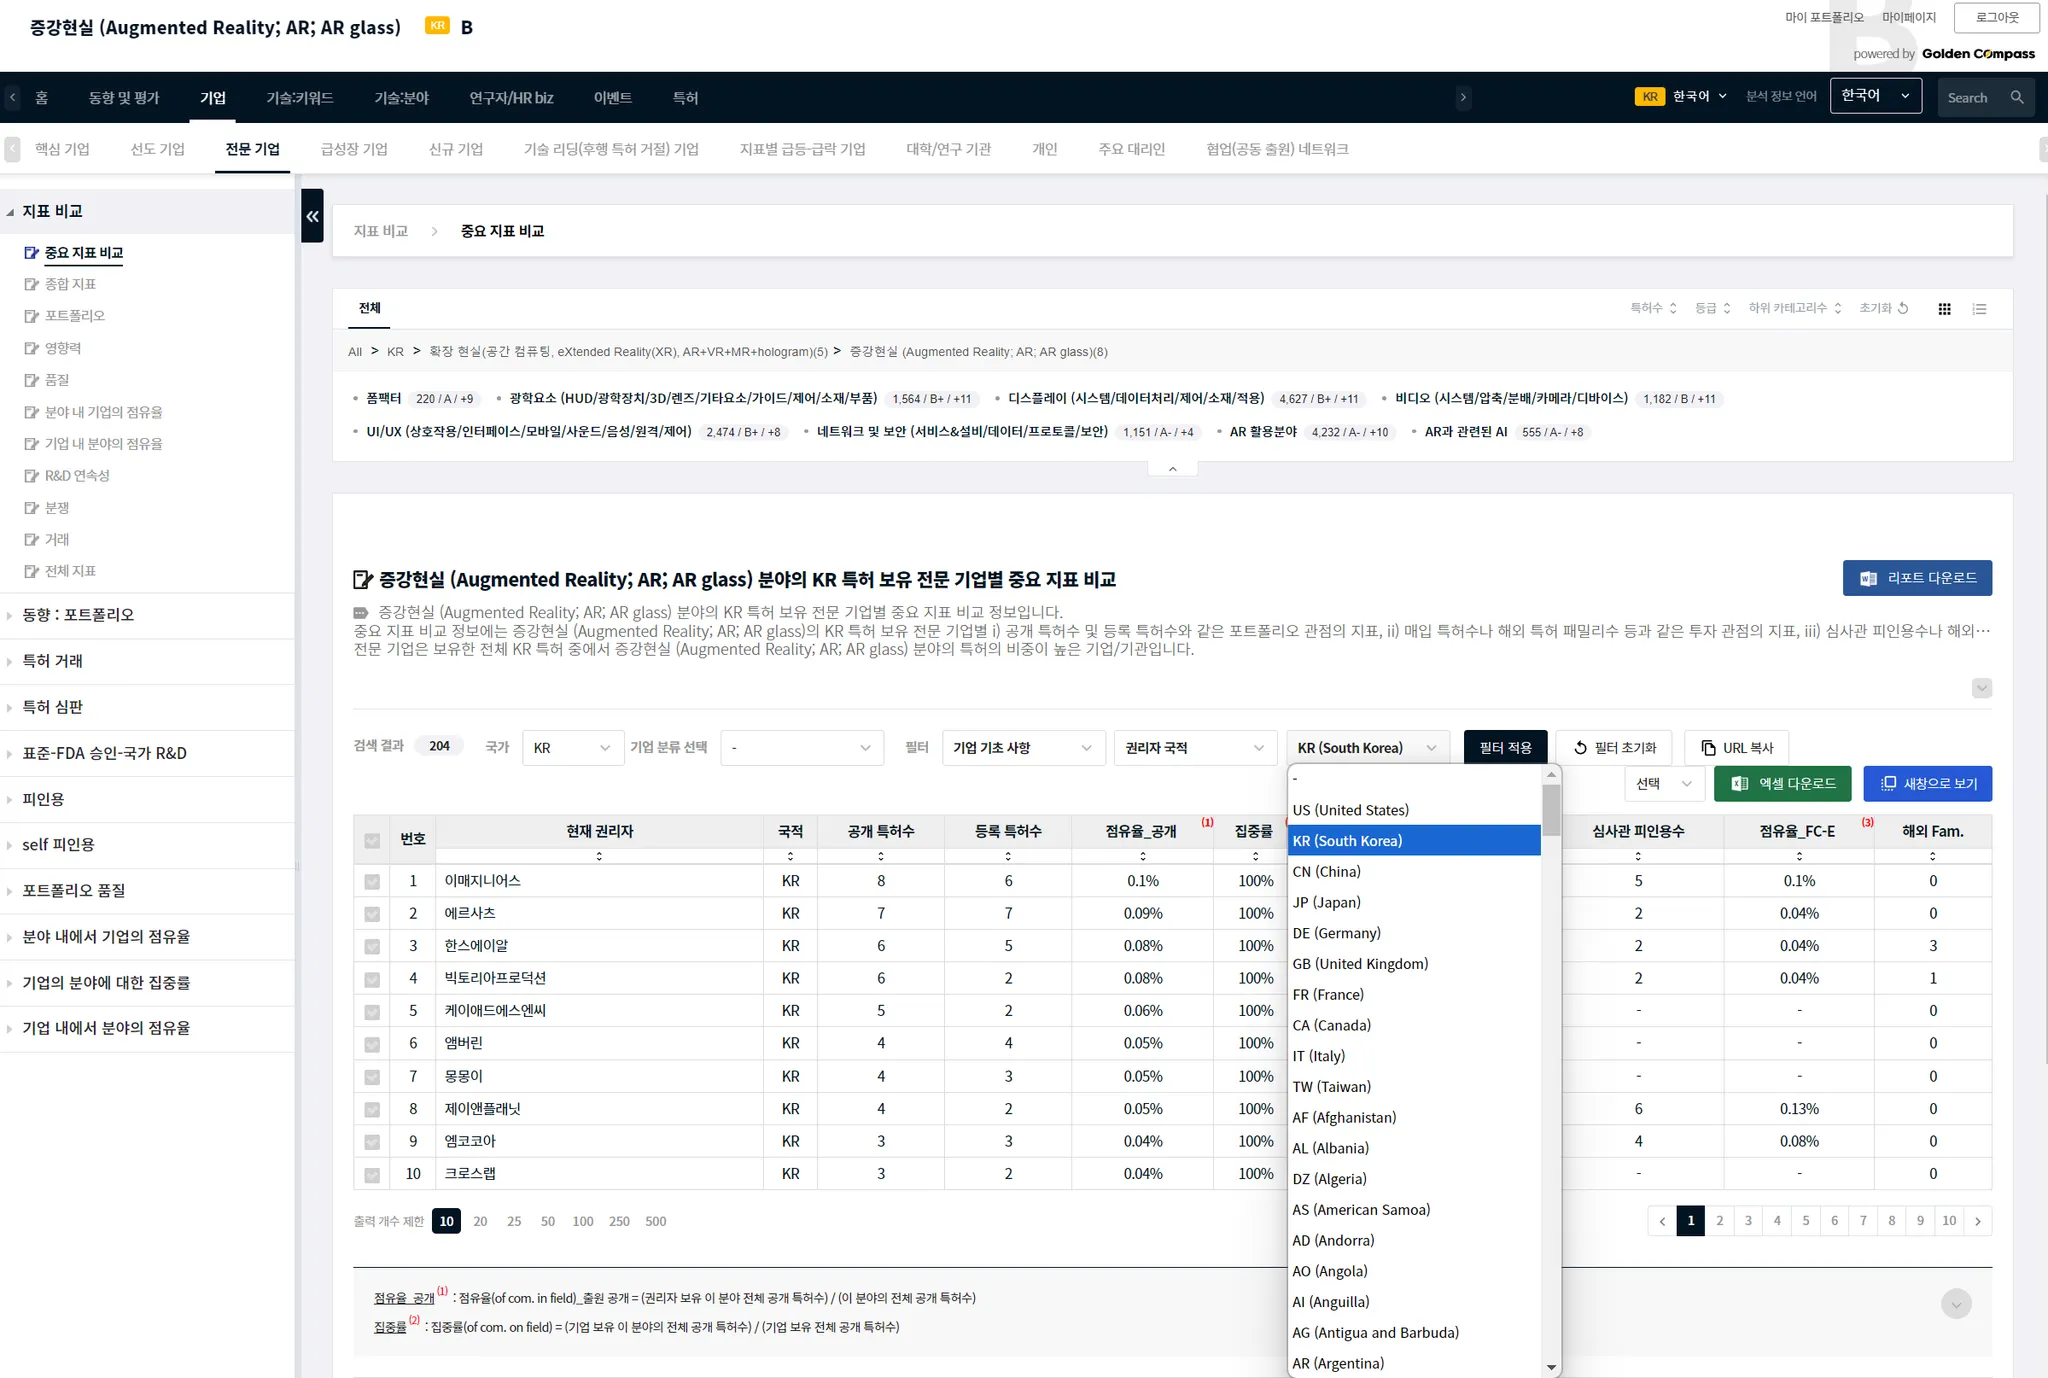Check the row 1 이매지니어스 checkbox
2048x1378 pixels.
[372, 882]
